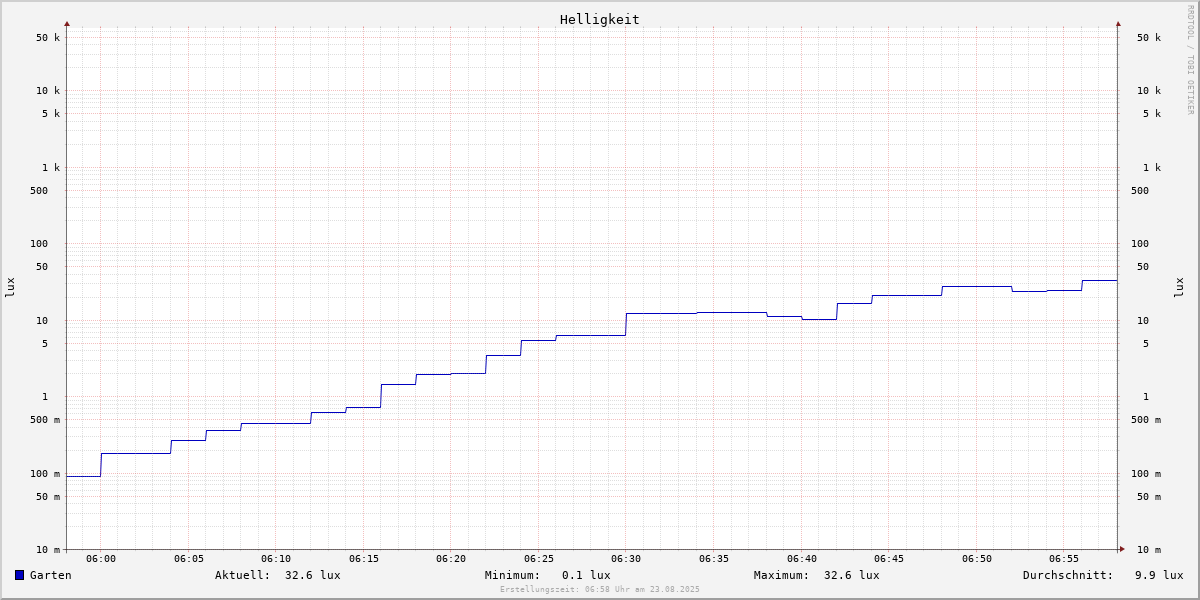Click the "500" label on right axis

point(1140,190)
